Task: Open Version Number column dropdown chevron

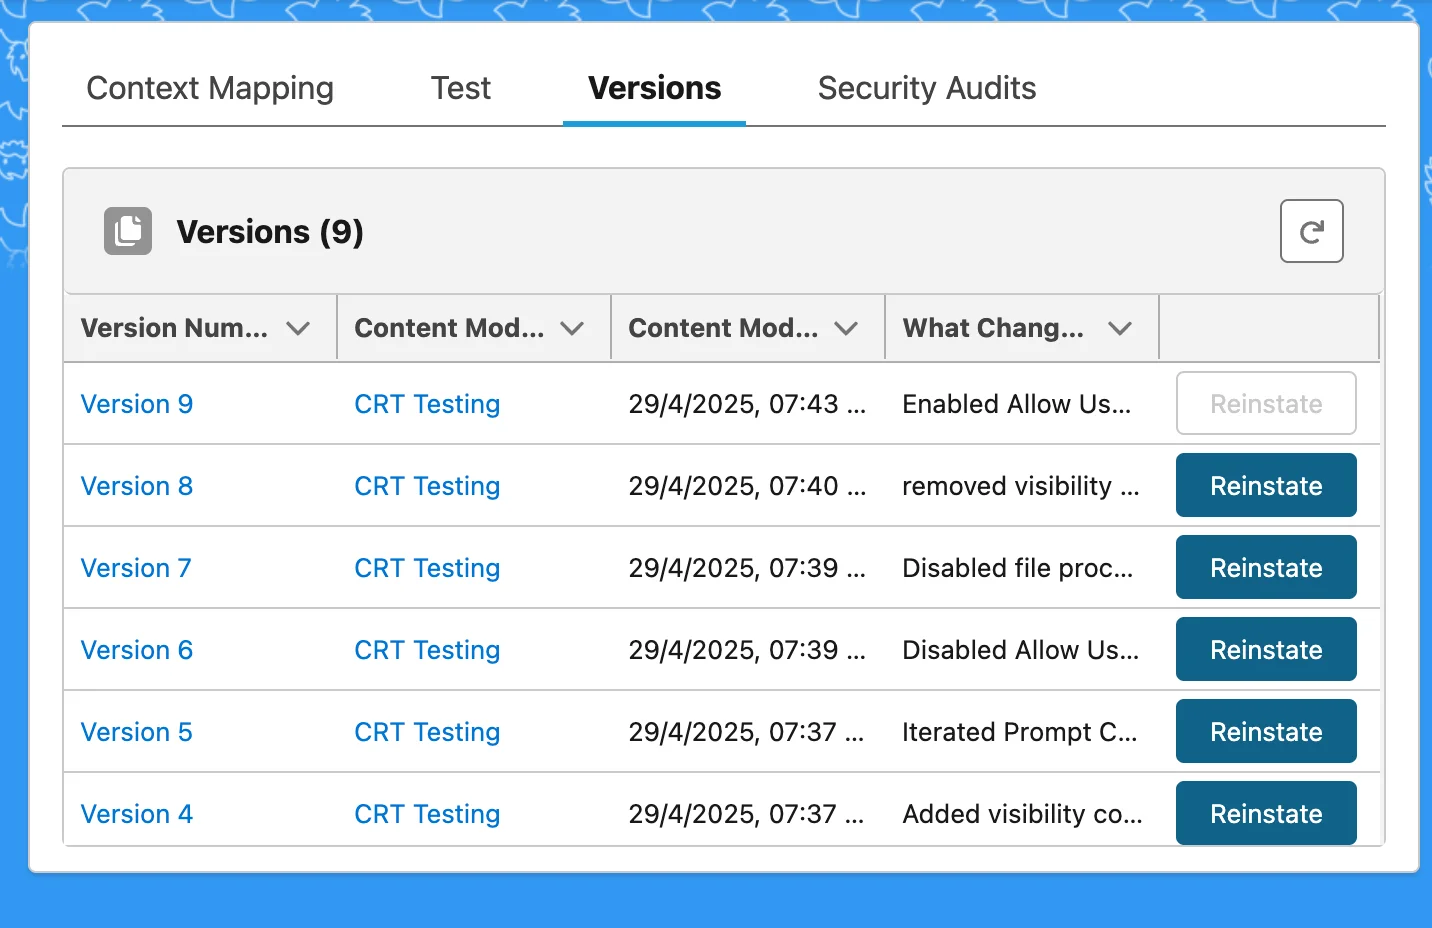Action: tap(298, 328)
